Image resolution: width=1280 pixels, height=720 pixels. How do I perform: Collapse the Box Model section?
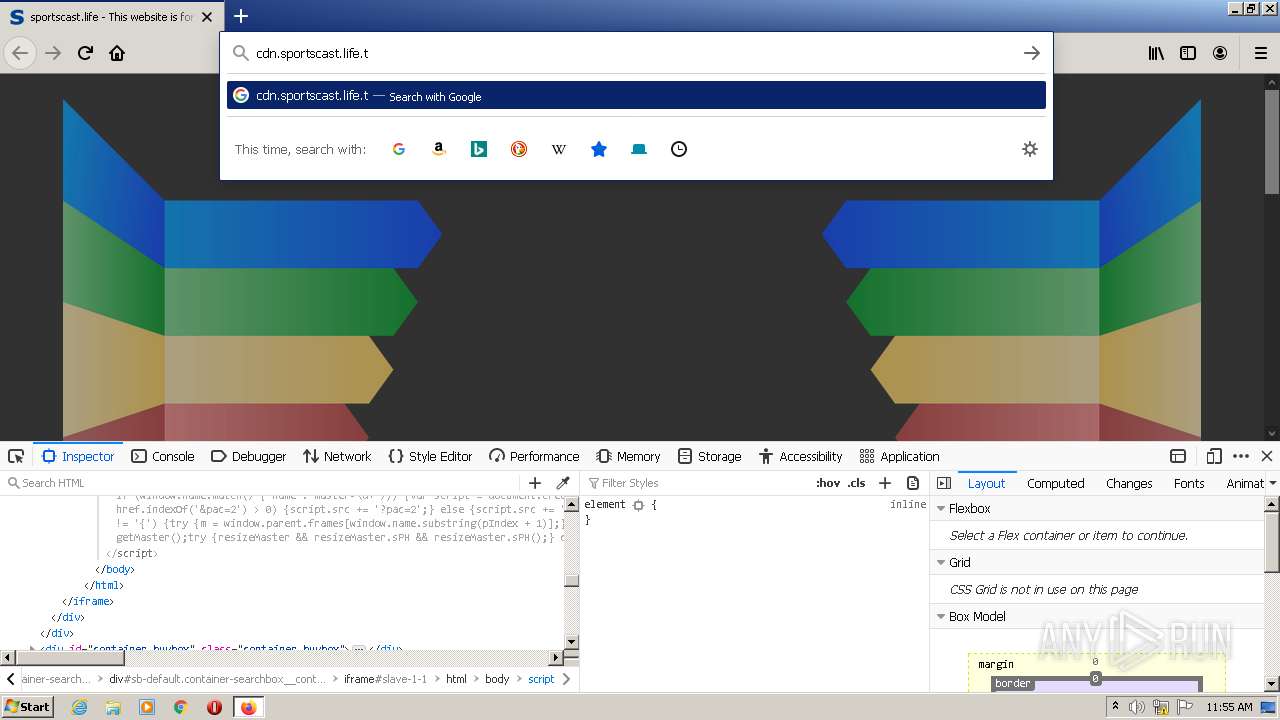(941, 617)
